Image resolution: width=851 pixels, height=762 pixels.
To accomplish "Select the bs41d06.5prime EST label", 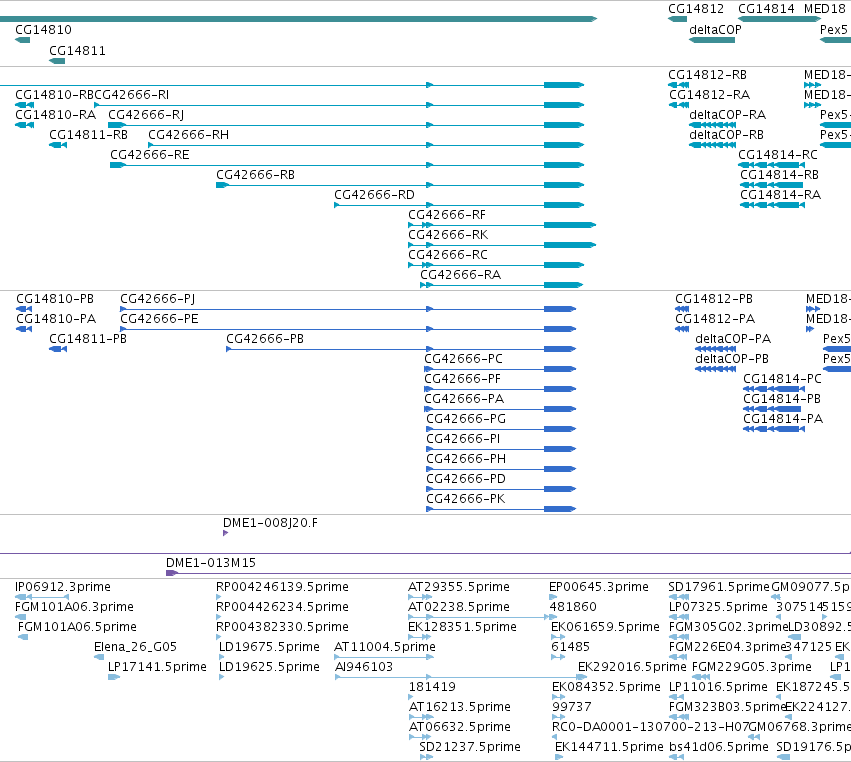I will click(719, 747).
